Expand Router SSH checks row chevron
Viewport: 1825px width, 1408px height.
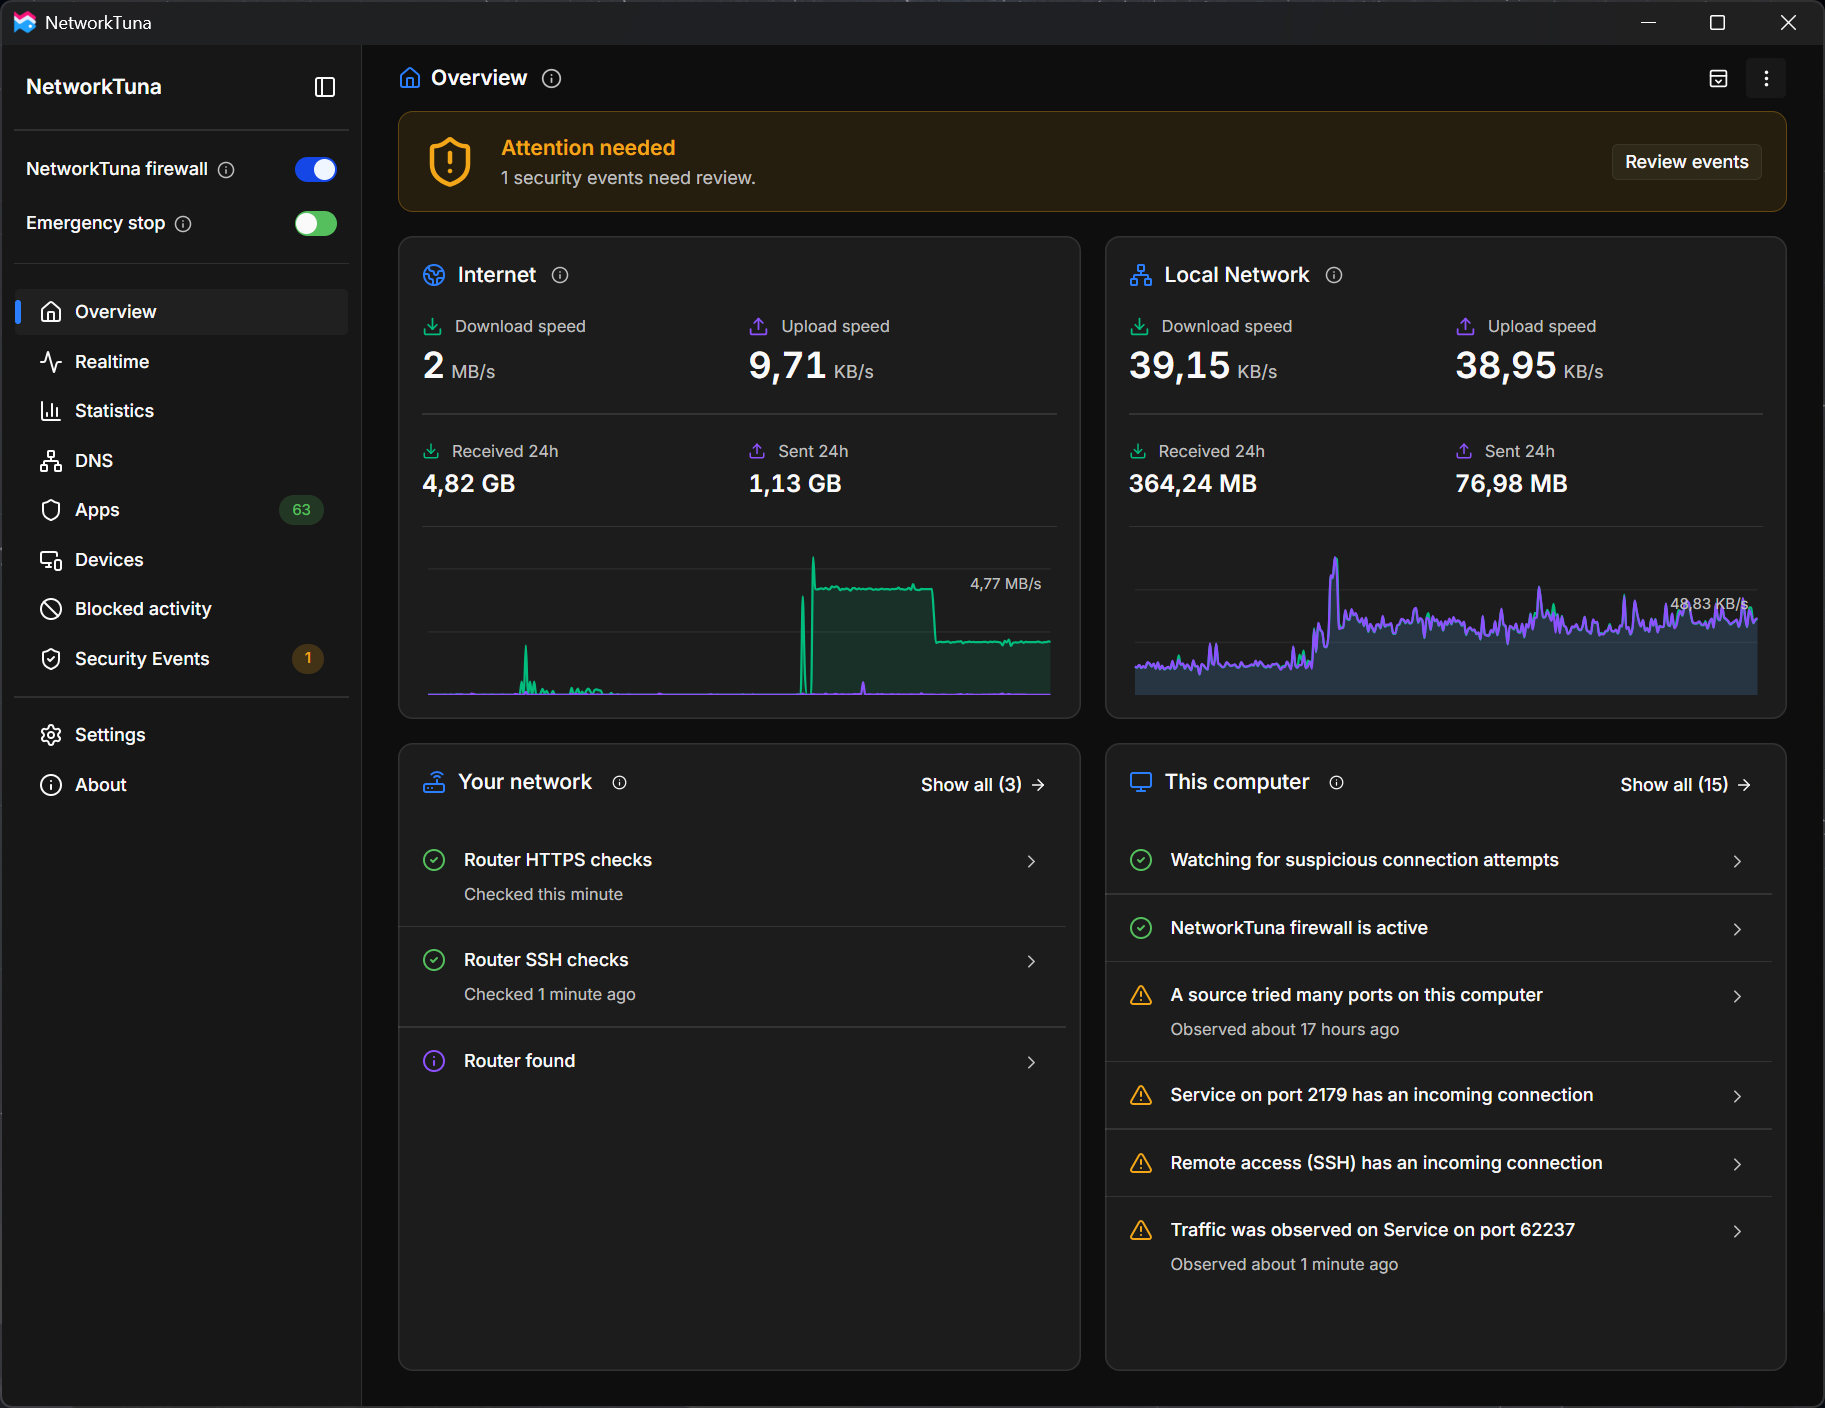click(x=1031, y=962)
